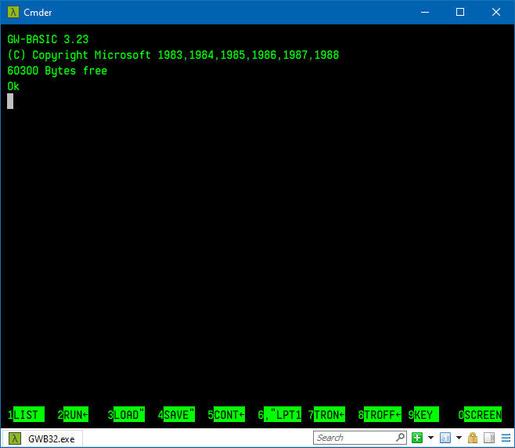Open the hamburger settings menu
Image resolution: width=515 pixels, height=448 pixels.
(x=506, y=438)
